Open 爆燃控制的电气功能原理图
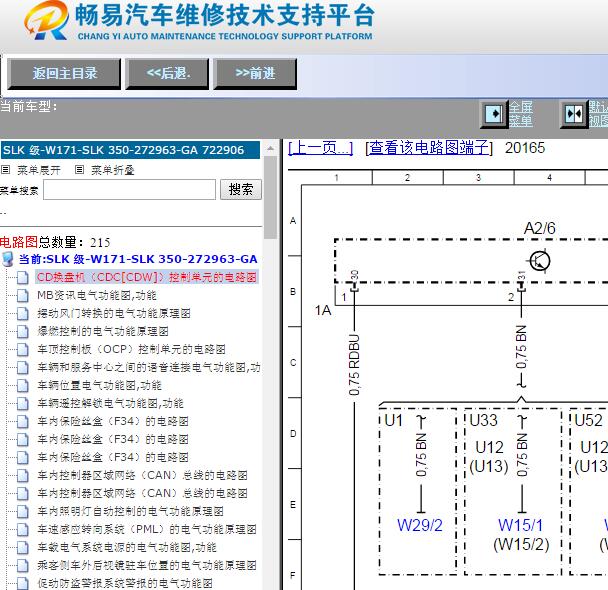The image size is (608, 590). click(x=103, y=331)
